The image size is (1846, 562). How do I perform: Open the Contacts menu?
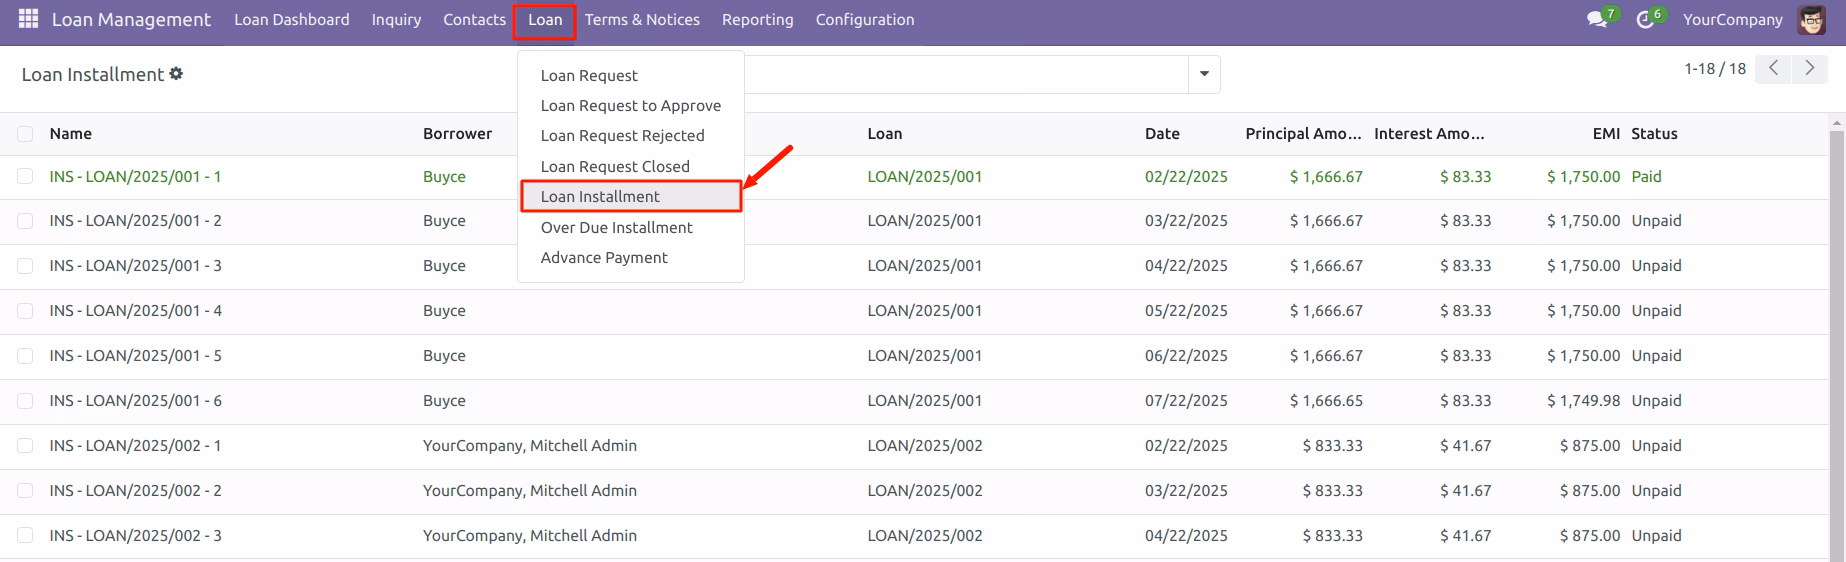pyautogui.click(x=474, y=20)
